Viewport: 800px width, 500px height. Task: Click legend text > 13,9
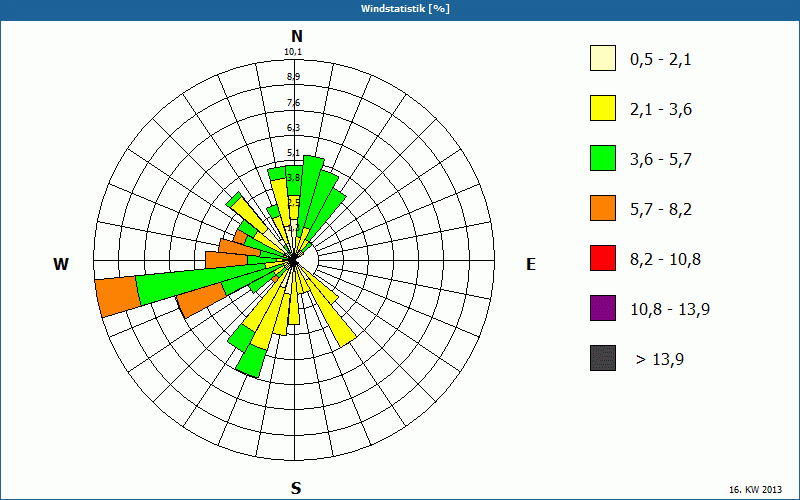(660, 360)
